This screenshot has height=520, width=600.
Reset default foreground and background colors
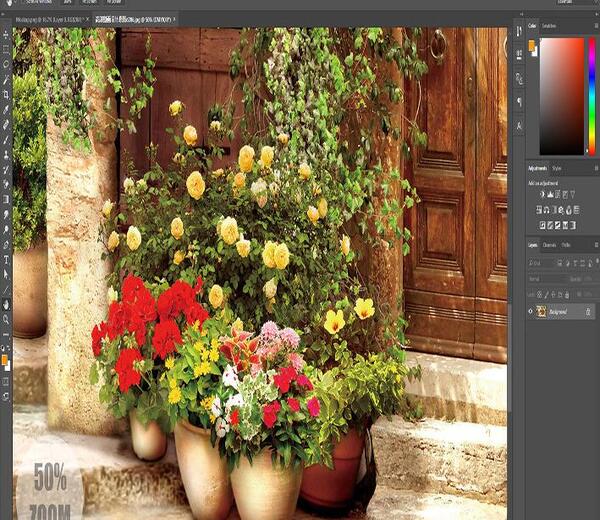point(3,348)
